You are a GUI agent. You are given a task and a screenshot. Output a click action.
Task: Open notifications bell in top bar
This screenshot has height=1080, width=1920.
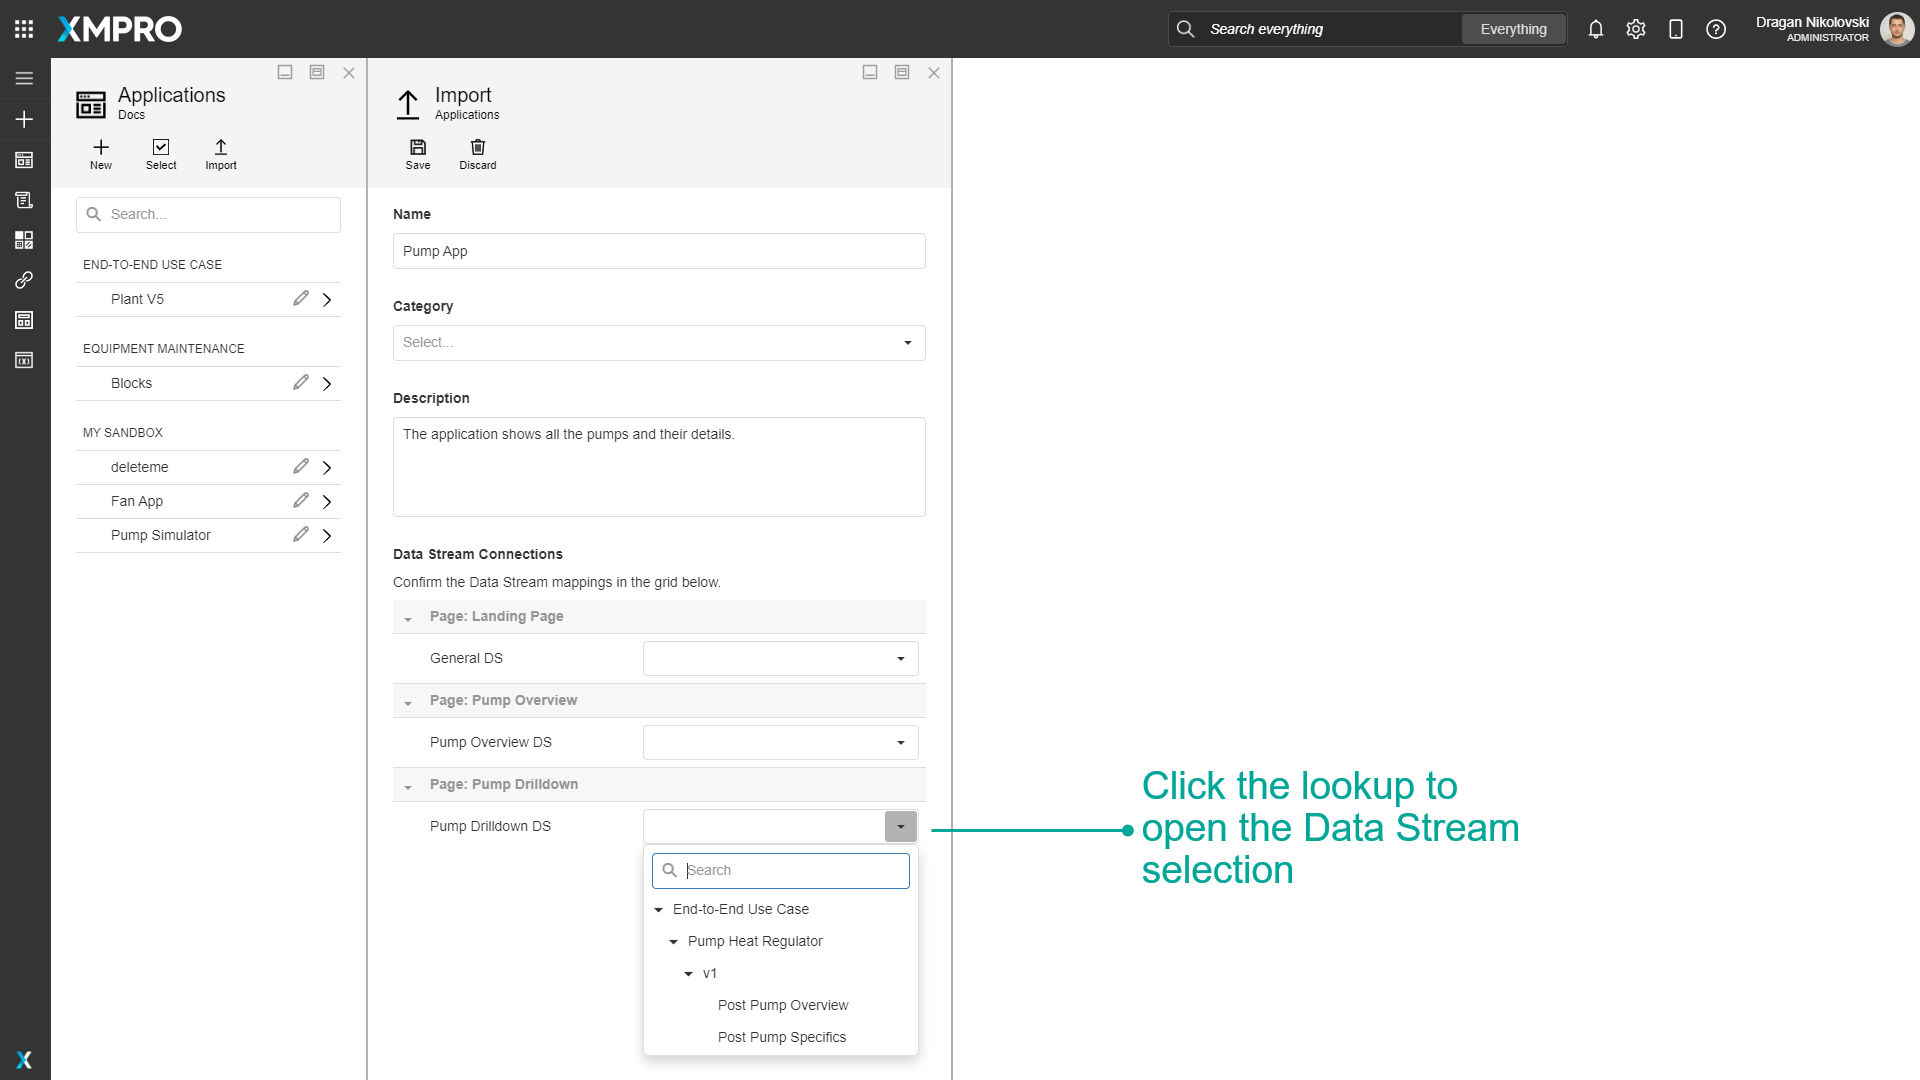pos(1595,29)
